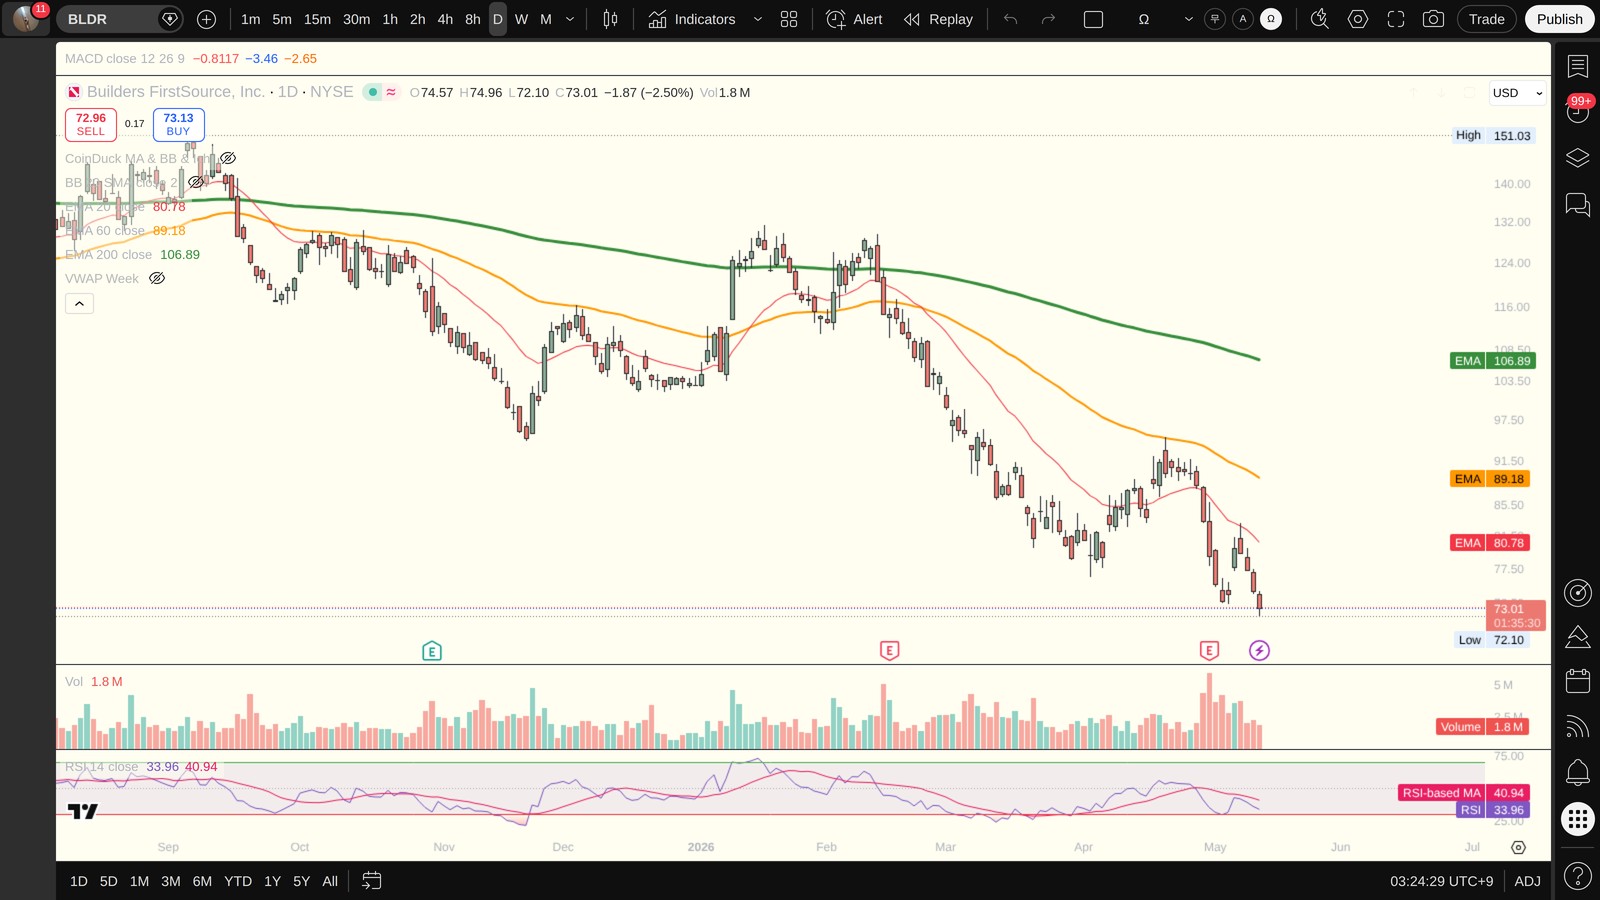Open the help center question icon

pyautogui.click(x=1578, y=877)
